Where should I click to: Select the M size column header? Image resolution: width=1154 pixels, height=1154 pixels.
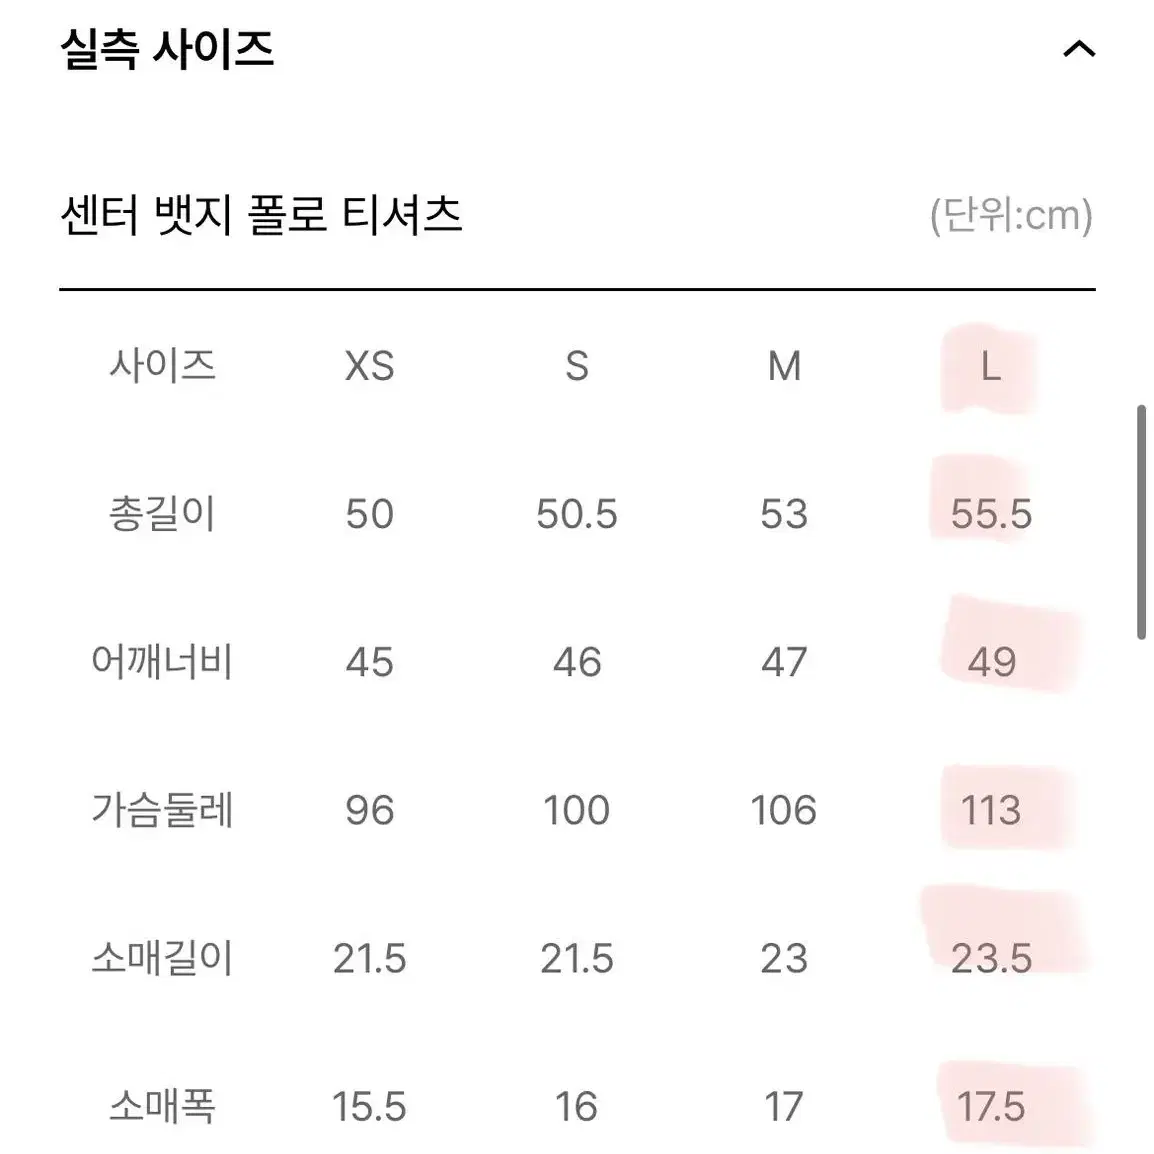point(784,366)
